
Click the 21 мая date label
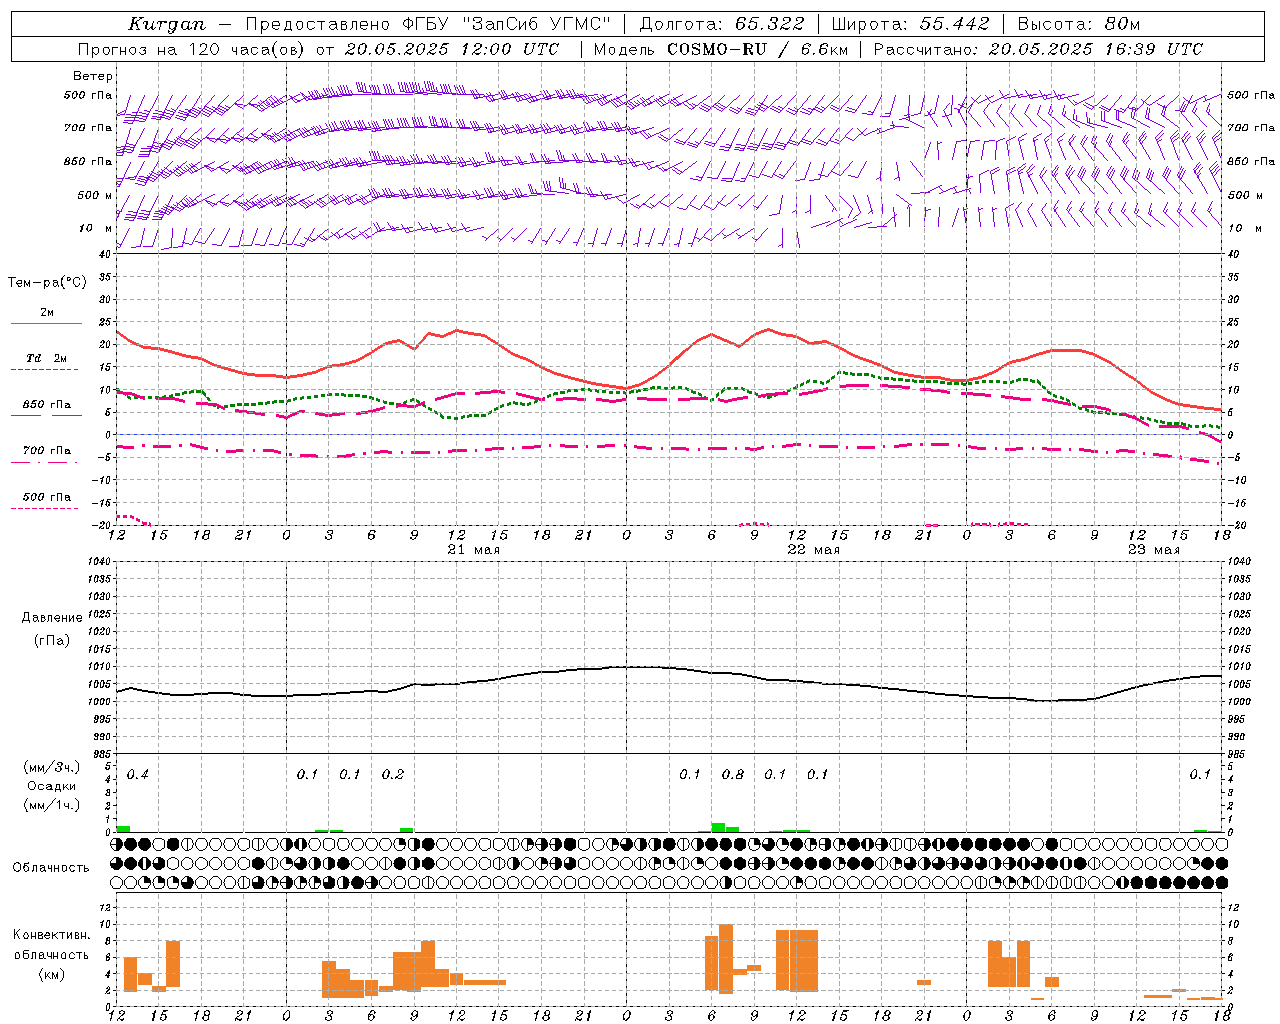[x=474, y=550]
